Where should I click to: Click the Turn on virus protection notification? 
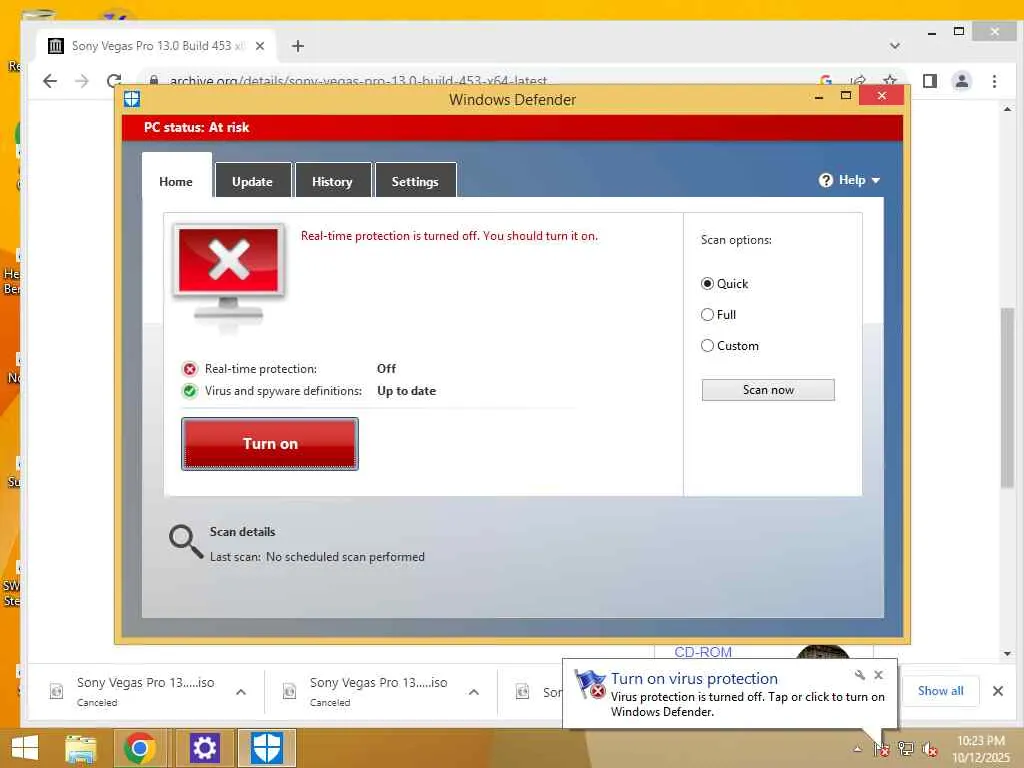[729, 694]
